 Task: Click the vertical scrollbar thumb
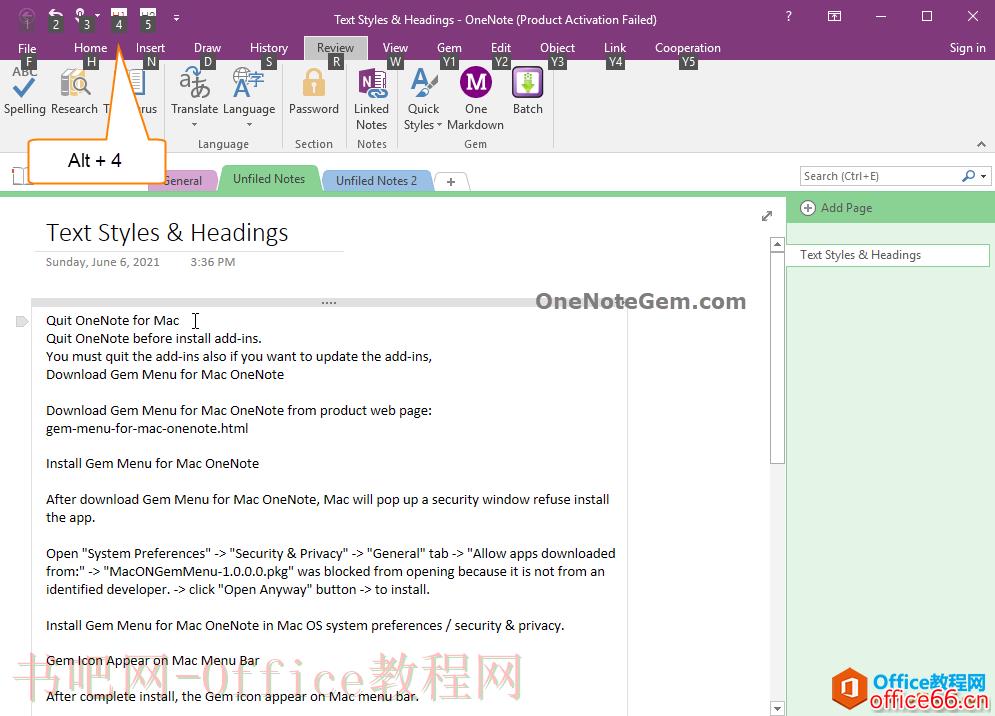point(777,358)
